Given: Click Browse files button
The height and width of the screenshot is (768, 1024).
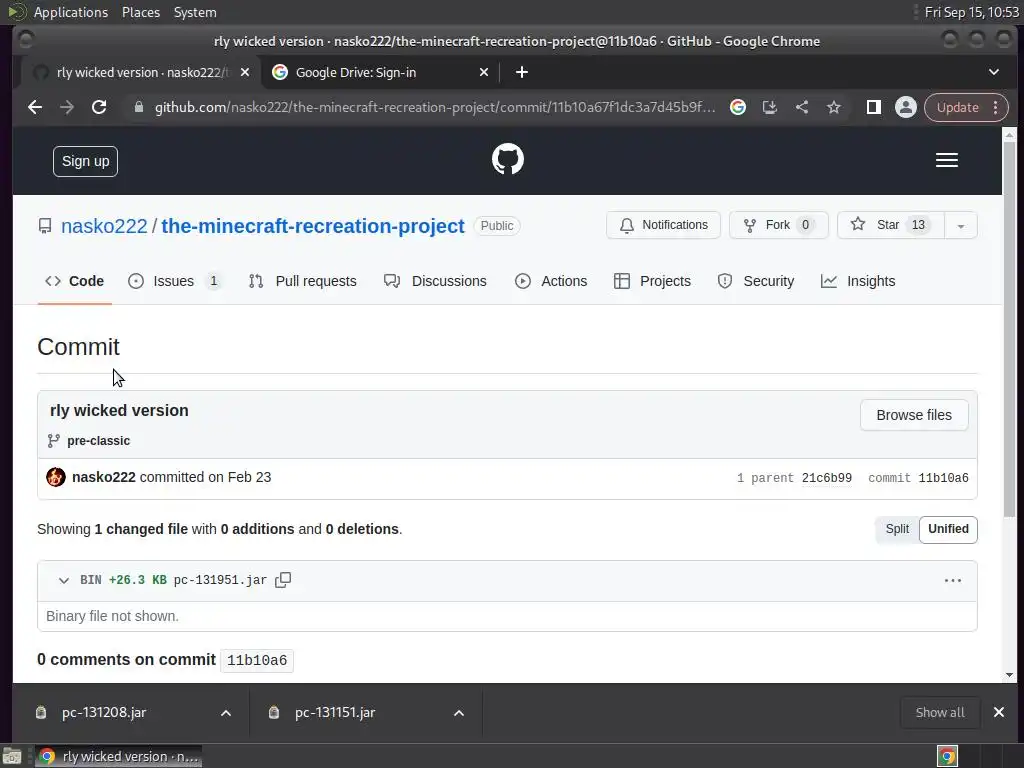Looking at the screenshot, I should (x=914, y=415).
